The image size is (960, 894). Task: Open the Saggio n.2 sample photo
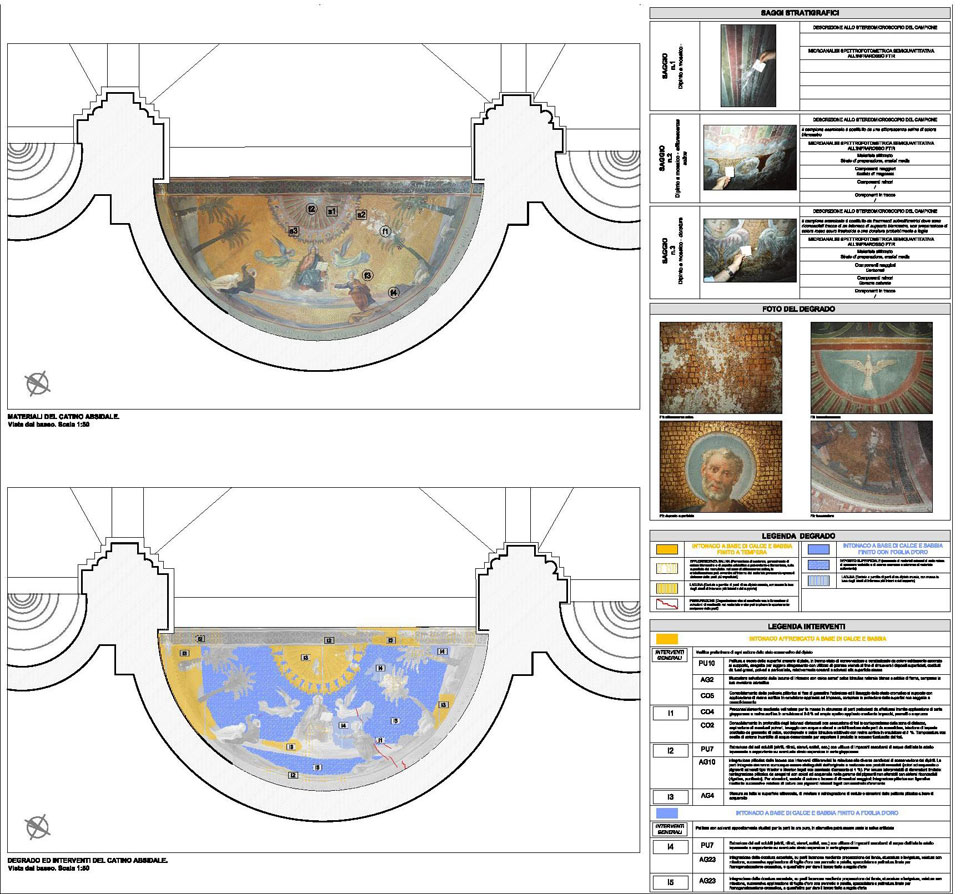[750, 157]
